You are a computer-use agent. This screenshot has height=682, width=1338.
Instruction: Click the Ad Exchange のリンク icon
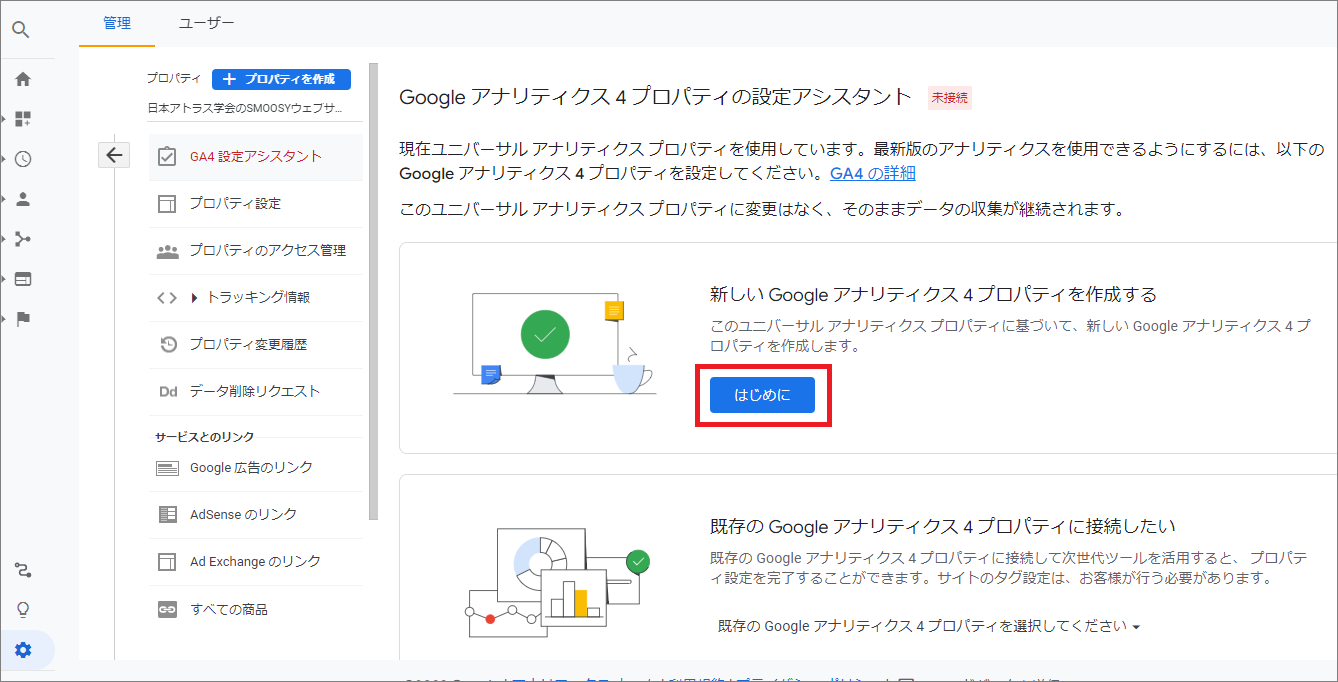click(167, 562)
